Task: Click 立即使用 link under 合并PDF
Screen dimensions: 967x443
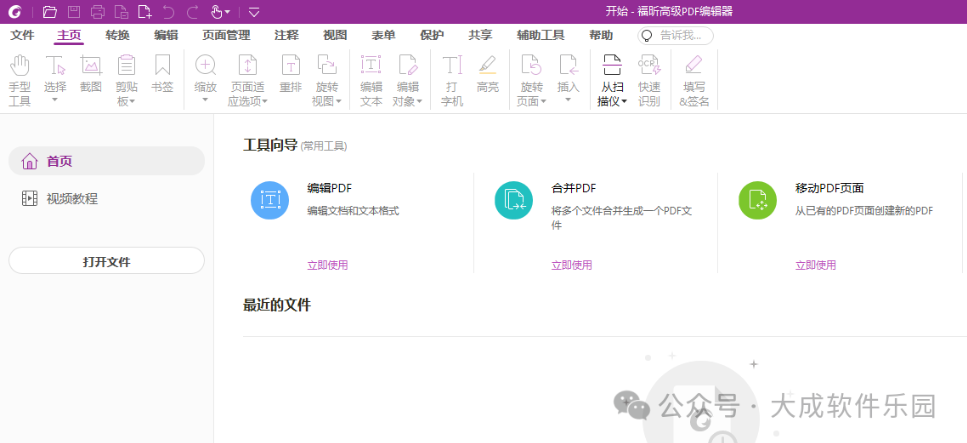Action: [x=571, y=265]
